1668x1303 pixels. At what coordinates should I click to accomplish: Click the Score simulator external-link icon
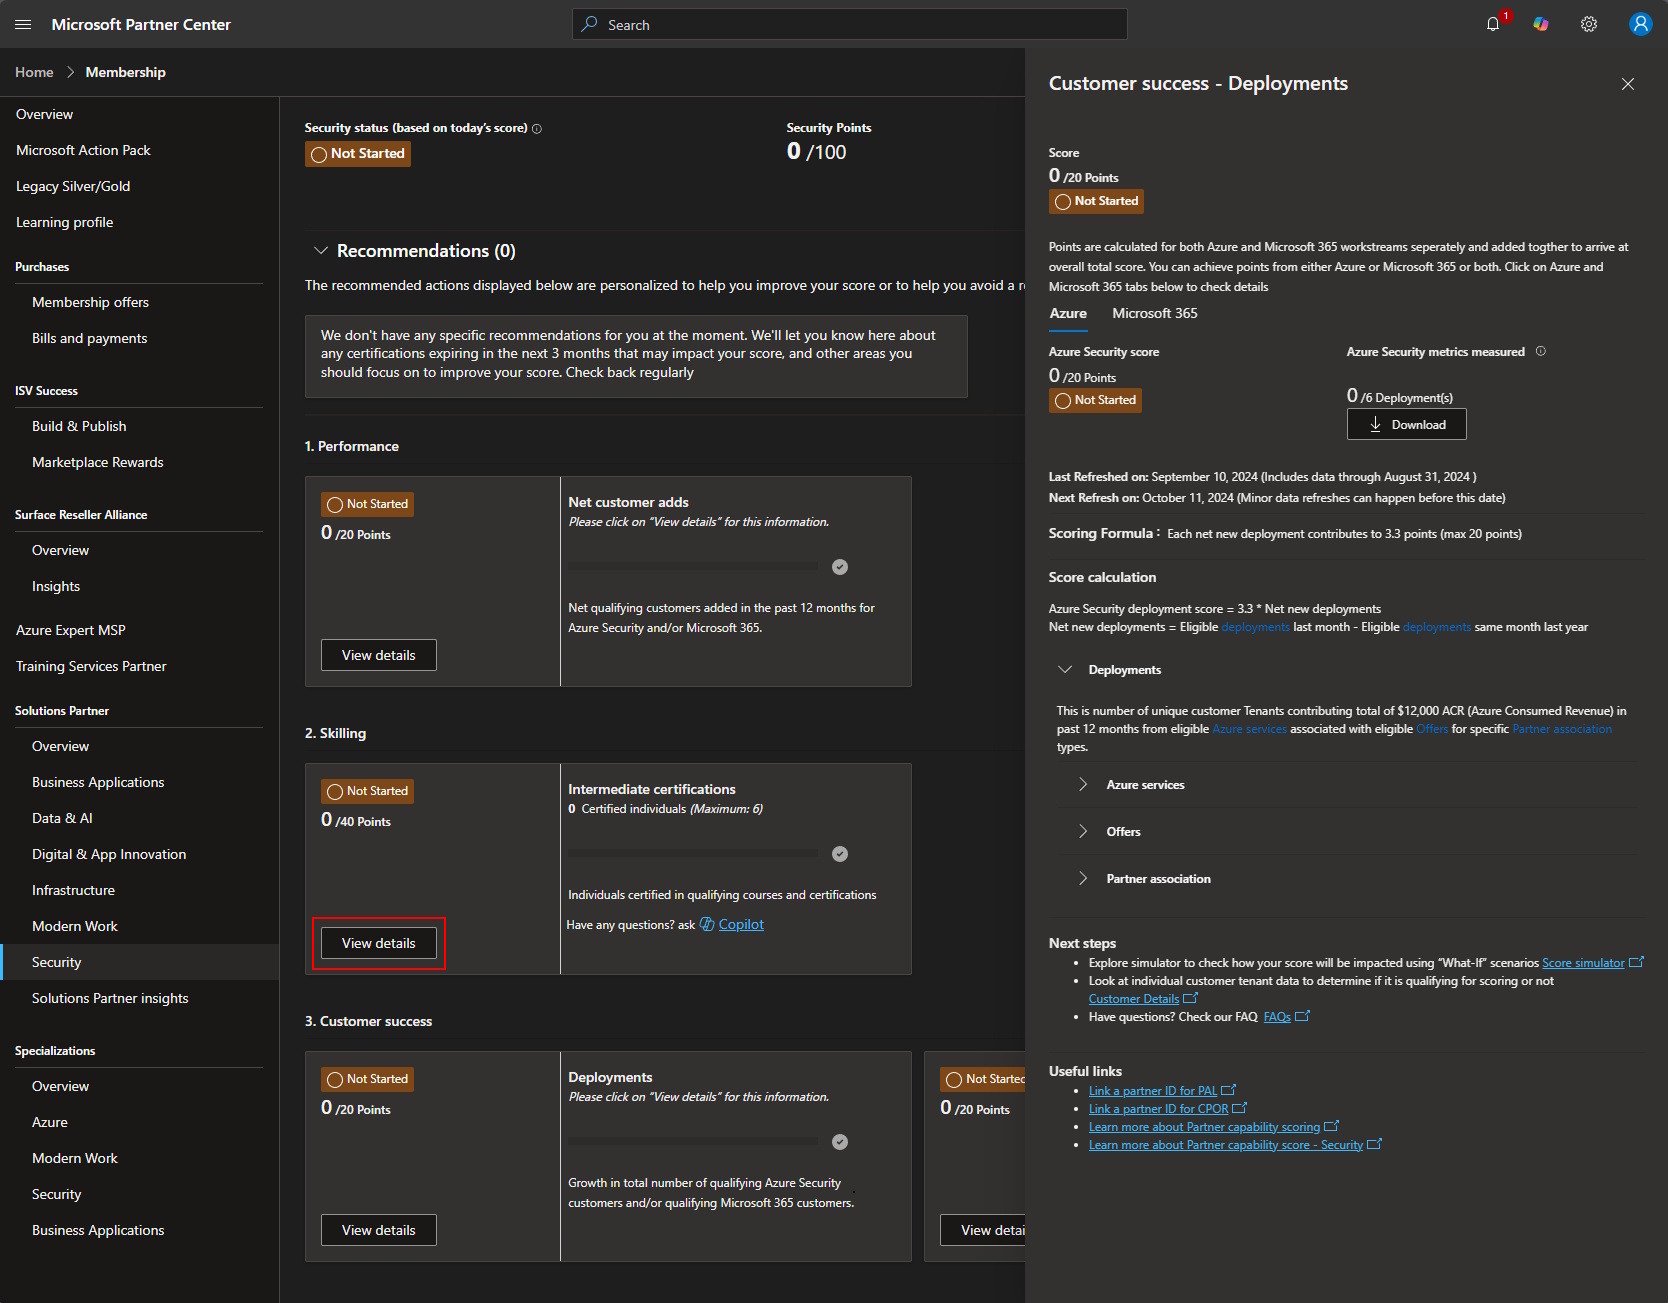point(1636,962)
